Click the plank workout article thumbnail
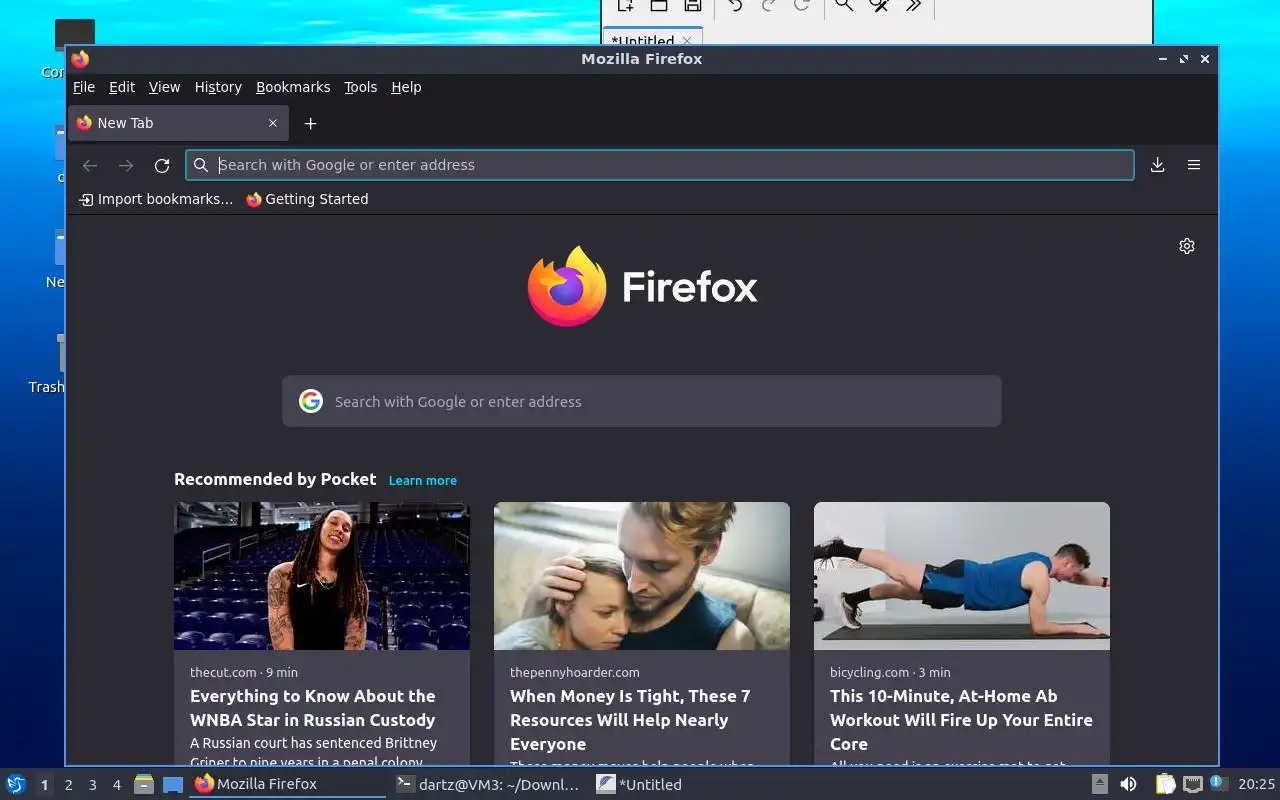This screenshot has width=1280, height=800. [x=962, y=576]
